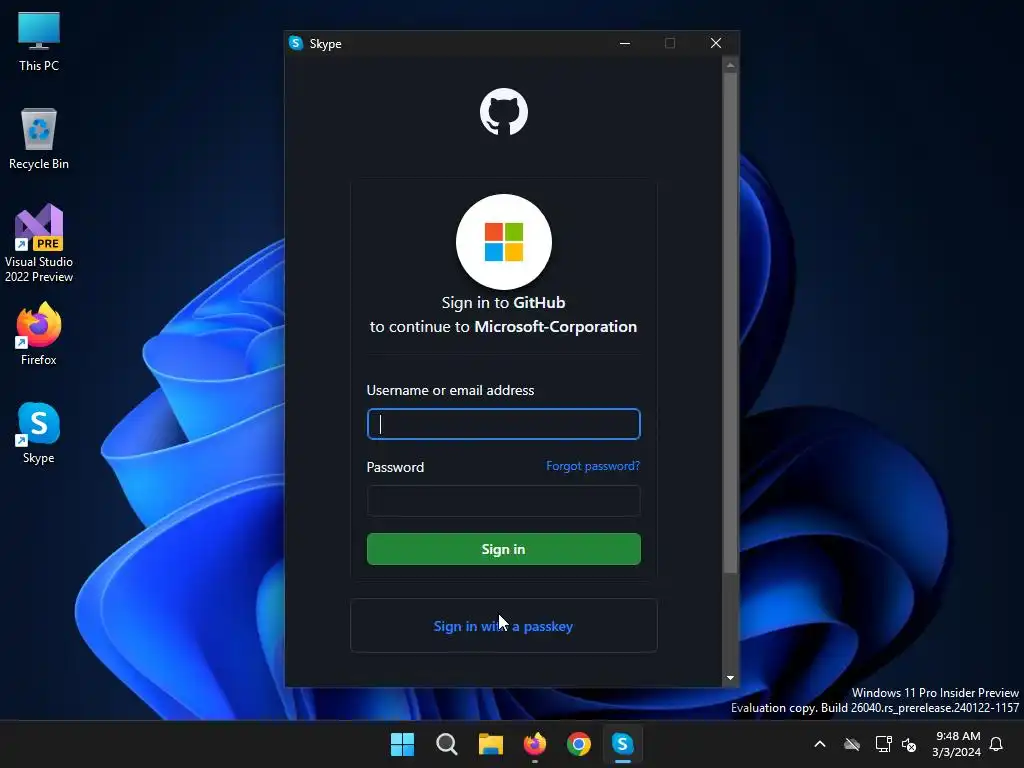1024x768 pixels.
Task: Focus the Password input field
Action: [x=504, y=501]
